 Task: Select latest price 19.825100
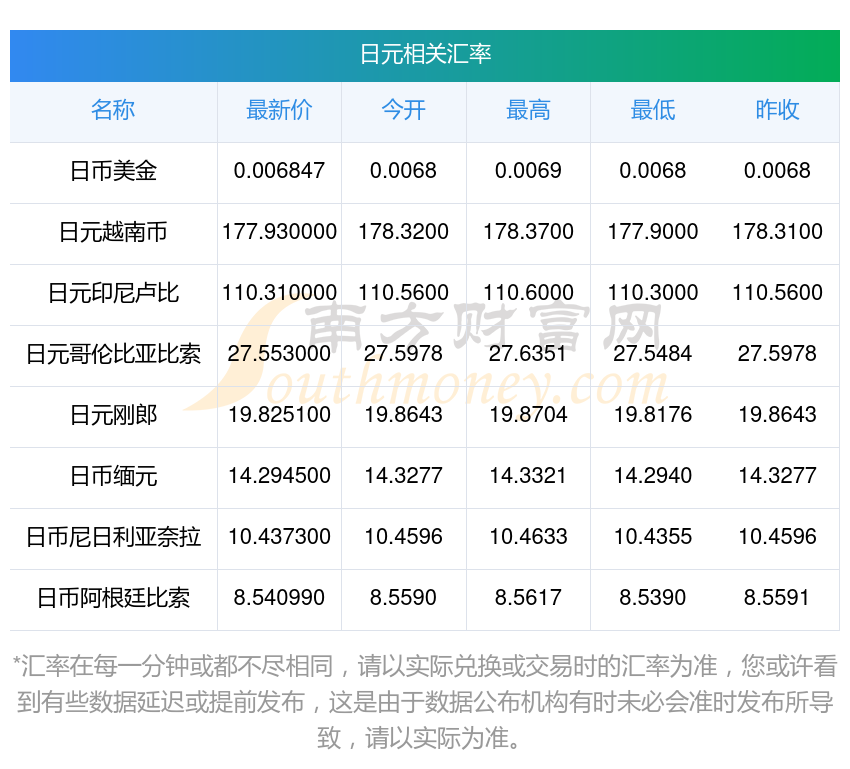point(279,415)
